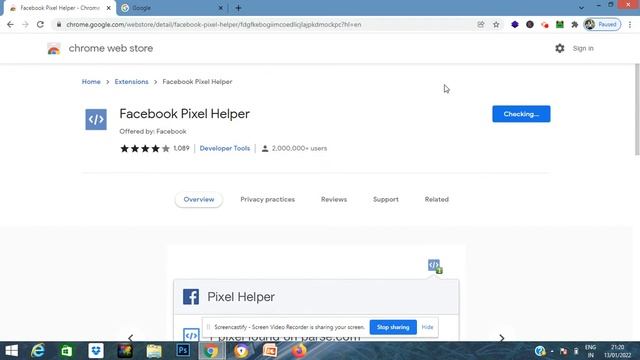The image size is (640, 360).
Task: Click the dark circle extension icon
Action: (x=530, y=24)
